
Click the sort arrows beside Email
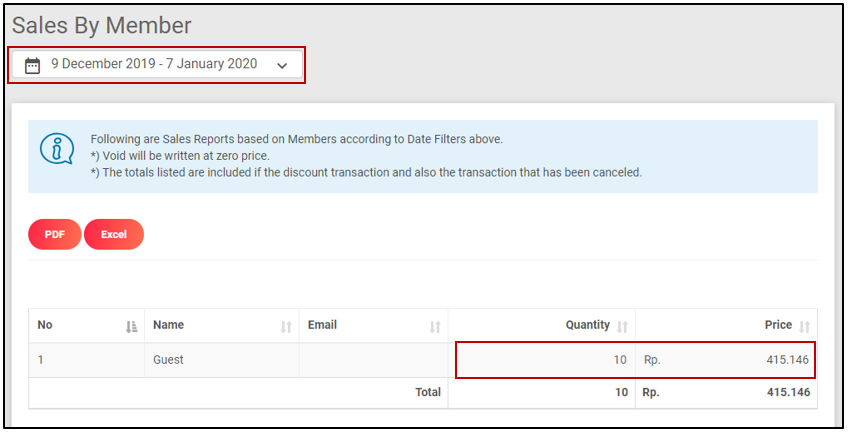click(x=435, y=326)
